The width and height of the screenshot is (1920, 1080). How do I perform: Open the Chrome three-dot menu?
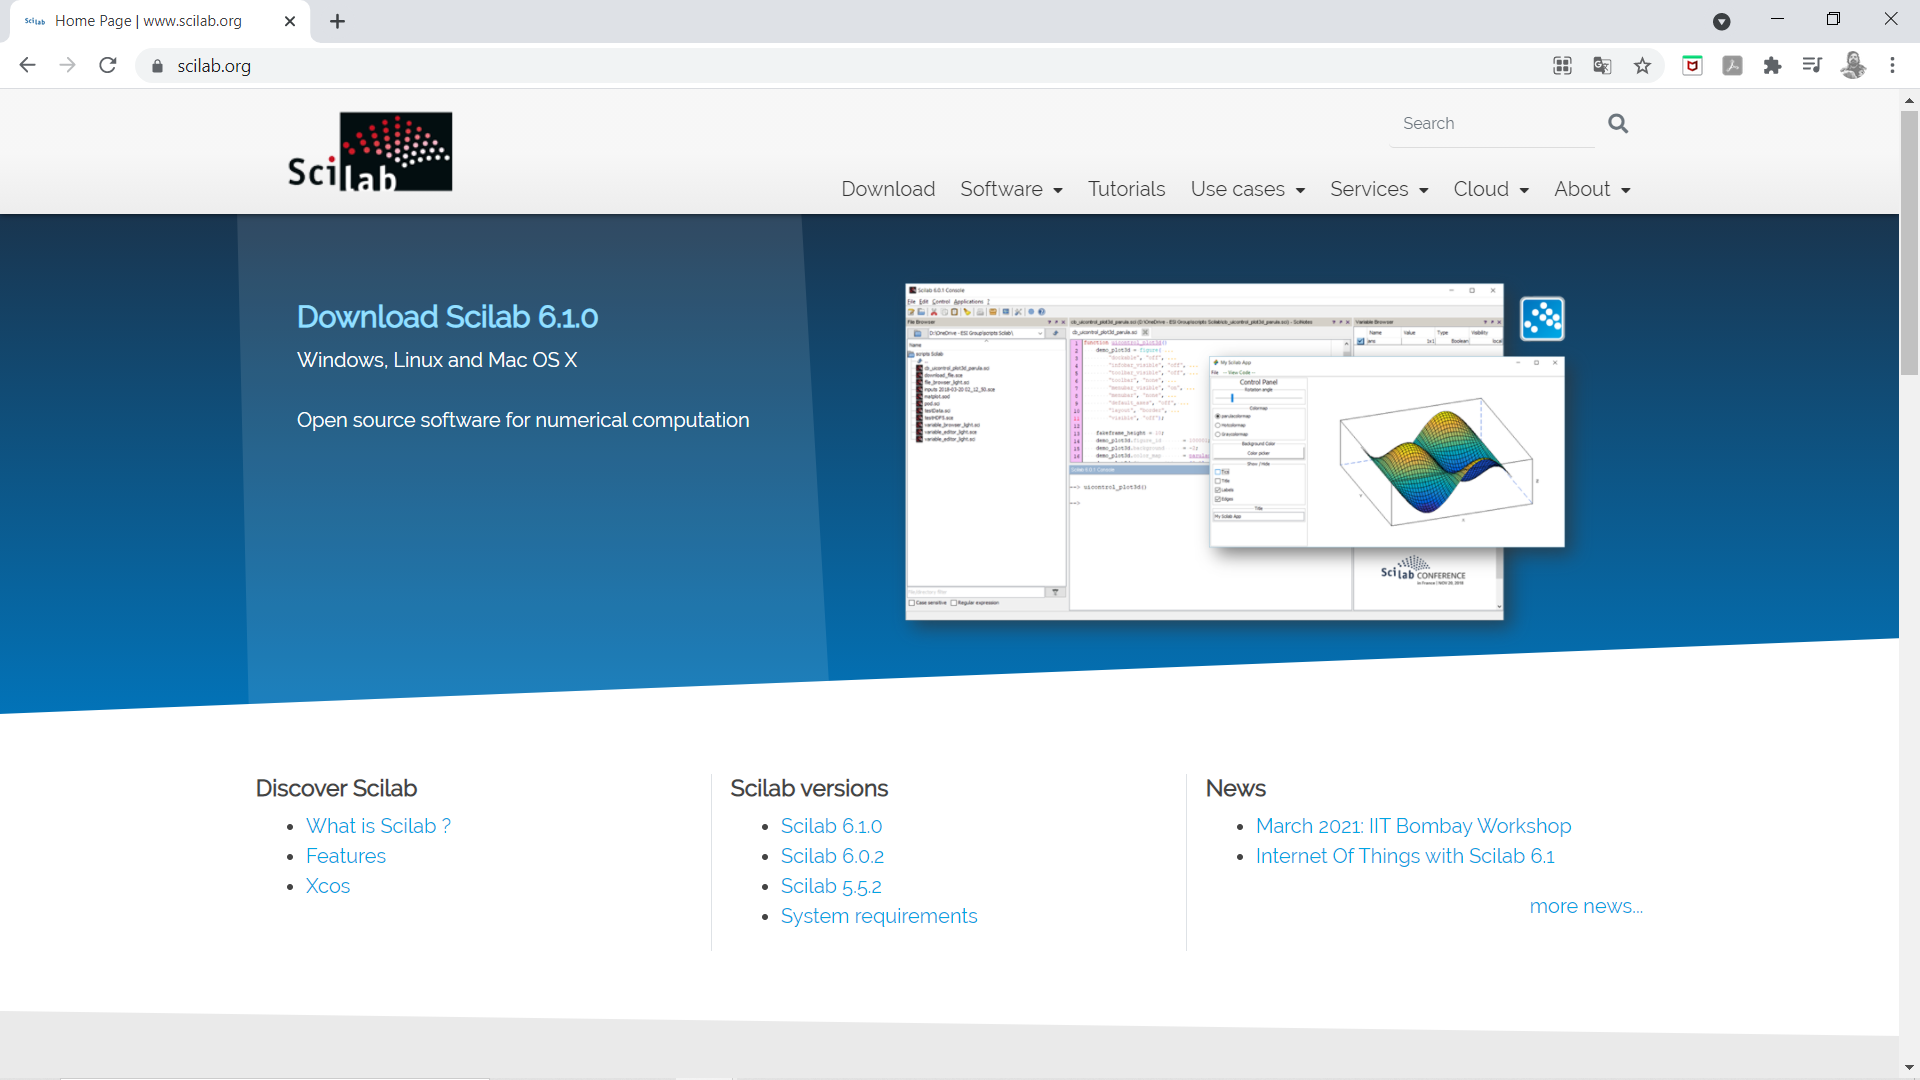pyautogui.click(x=1892, y=66)
